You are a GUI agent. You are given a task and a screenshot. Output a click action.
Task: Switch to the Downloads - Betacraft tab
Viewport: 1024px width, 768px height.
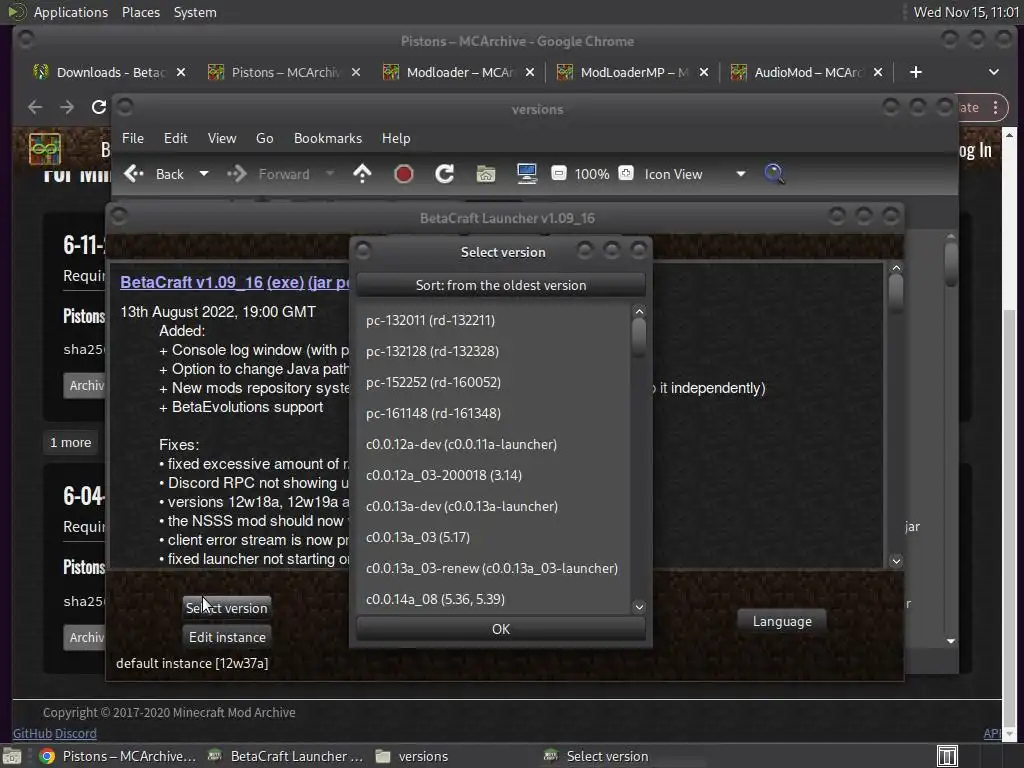[x=108, y=72]
